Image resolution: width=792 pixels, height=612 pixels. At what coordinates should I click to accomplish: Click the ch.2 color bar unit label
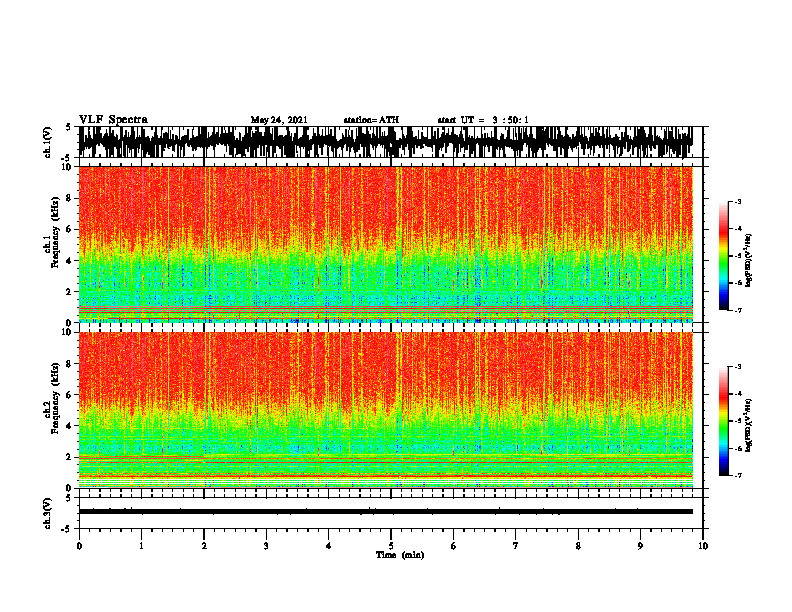[749, 425]
